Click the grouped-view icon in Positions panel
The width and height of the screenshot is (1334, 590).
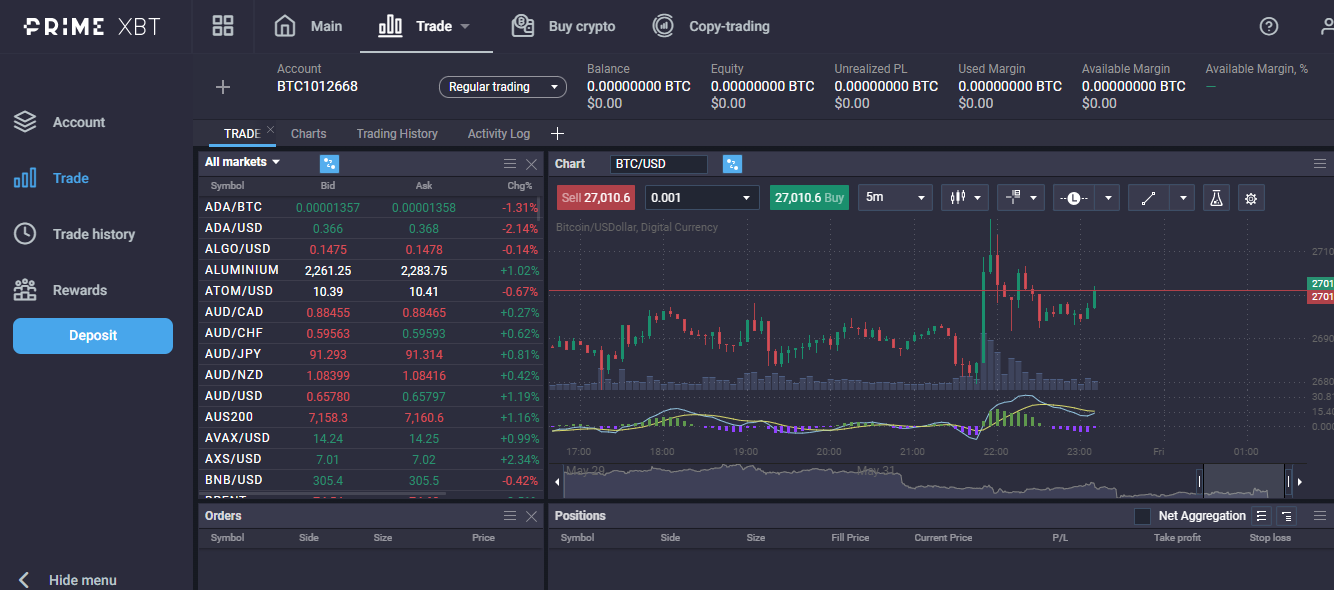tap(1286, 516)
